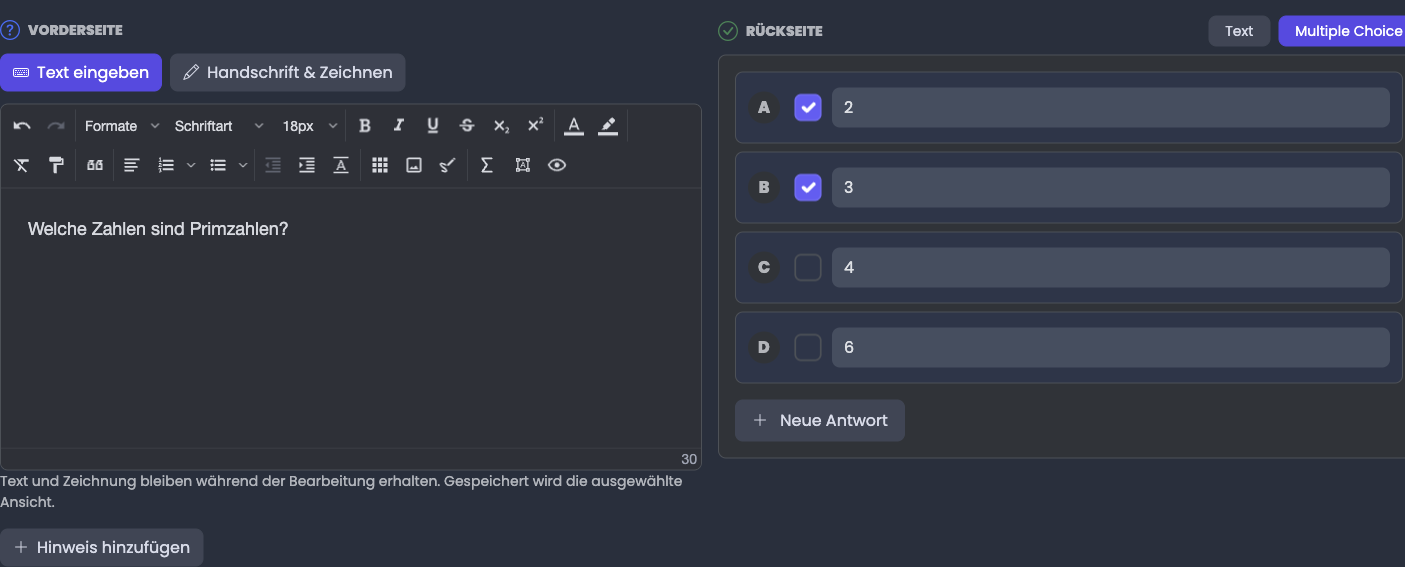Screen dimensions: 1405x567
Task: Uncheck answer A checkbox
Action: point(808,107)
